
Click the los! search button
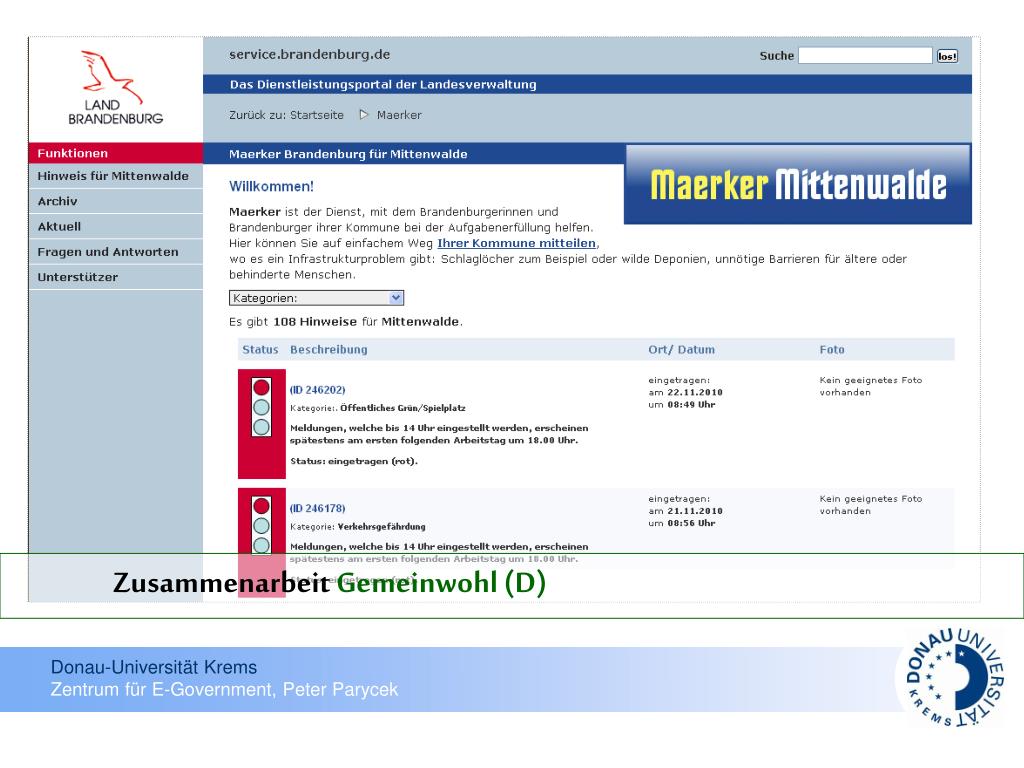pos(947,56)
